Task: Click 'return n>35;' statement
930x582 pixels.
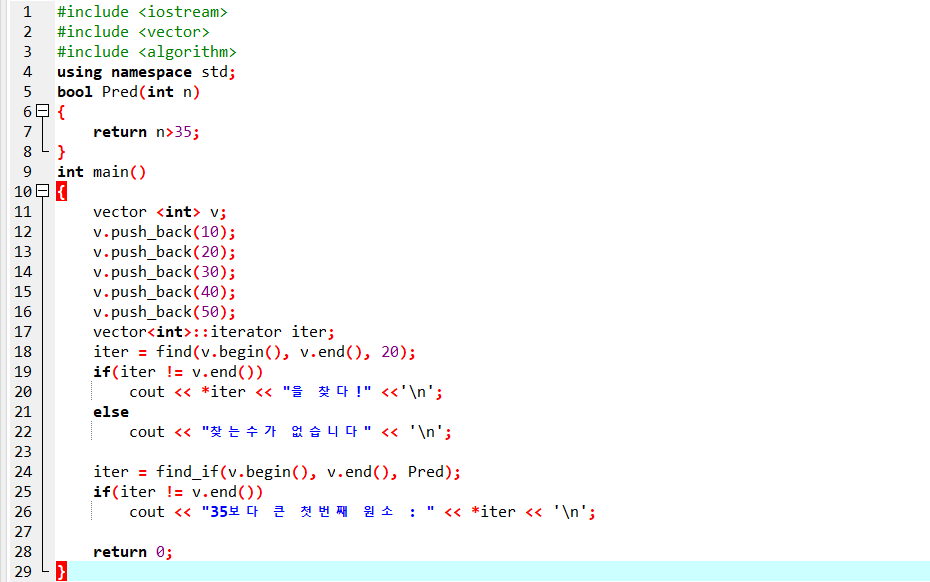Action: point(146,132)
